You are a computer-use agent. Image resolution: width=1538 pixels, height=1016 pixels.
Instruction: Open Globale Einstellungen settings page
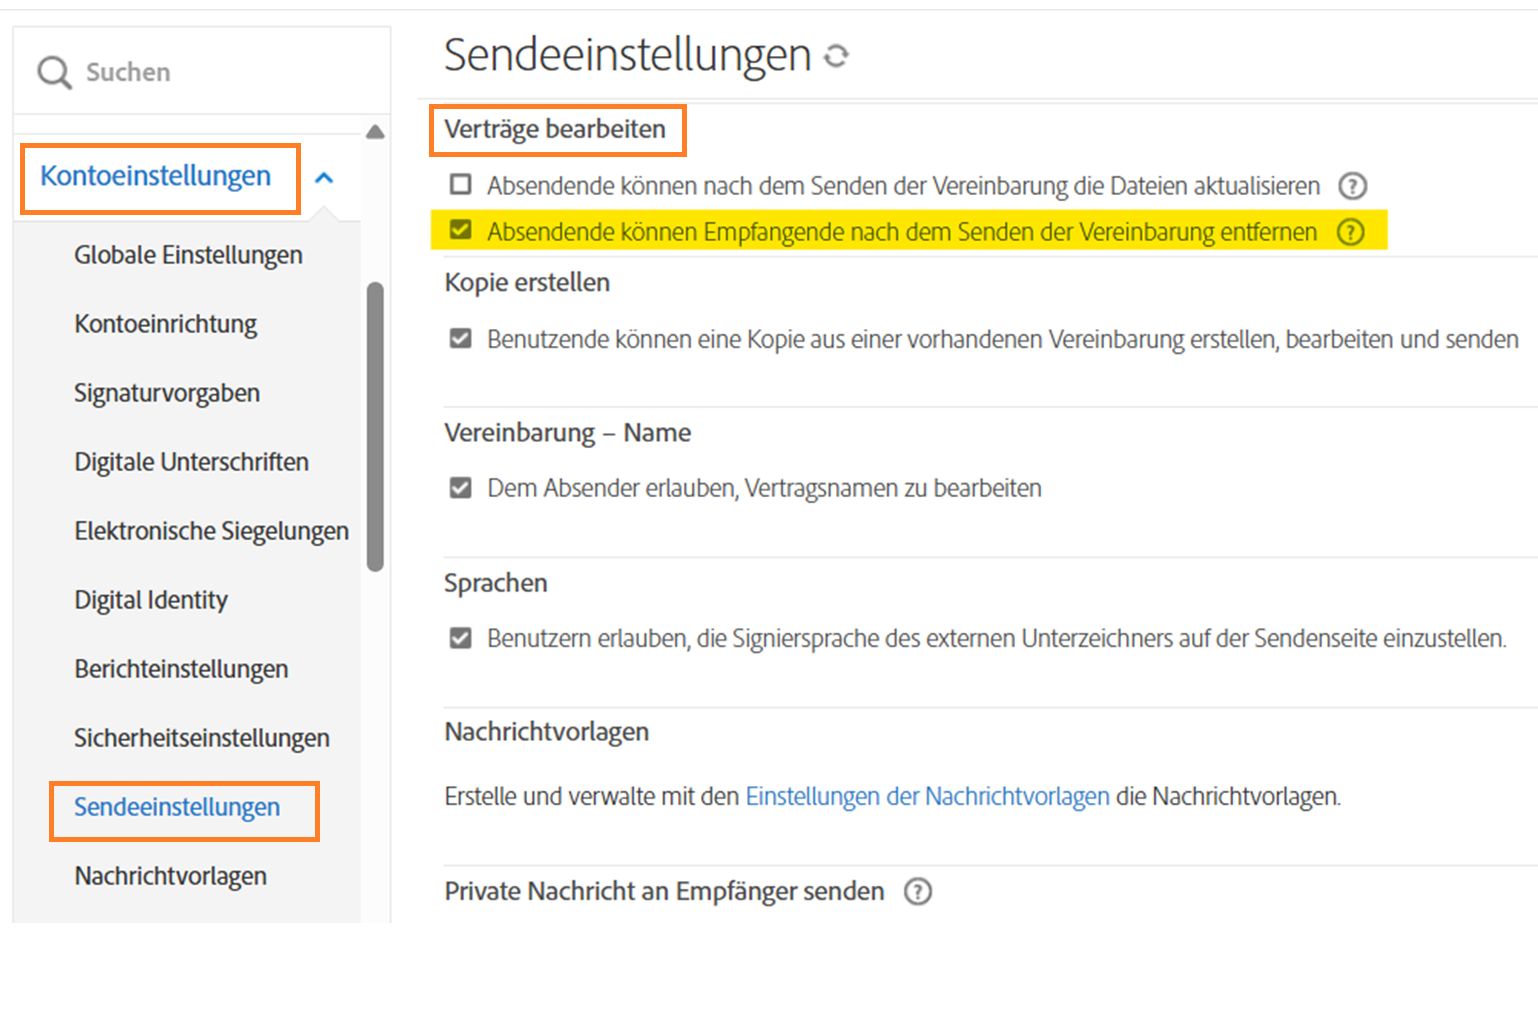pyautogui.click(x=188, y=255)
